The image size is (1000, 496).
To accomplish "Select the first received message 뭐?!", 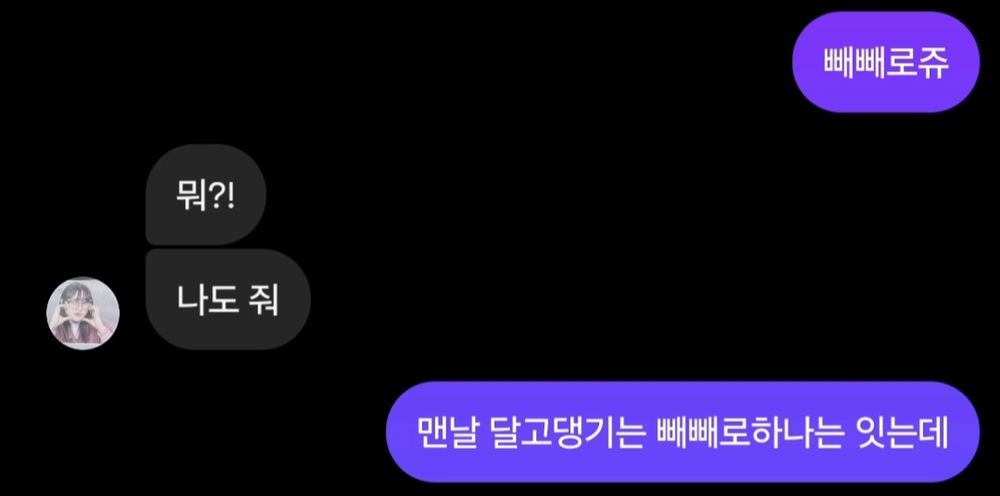I will (206, 194).
